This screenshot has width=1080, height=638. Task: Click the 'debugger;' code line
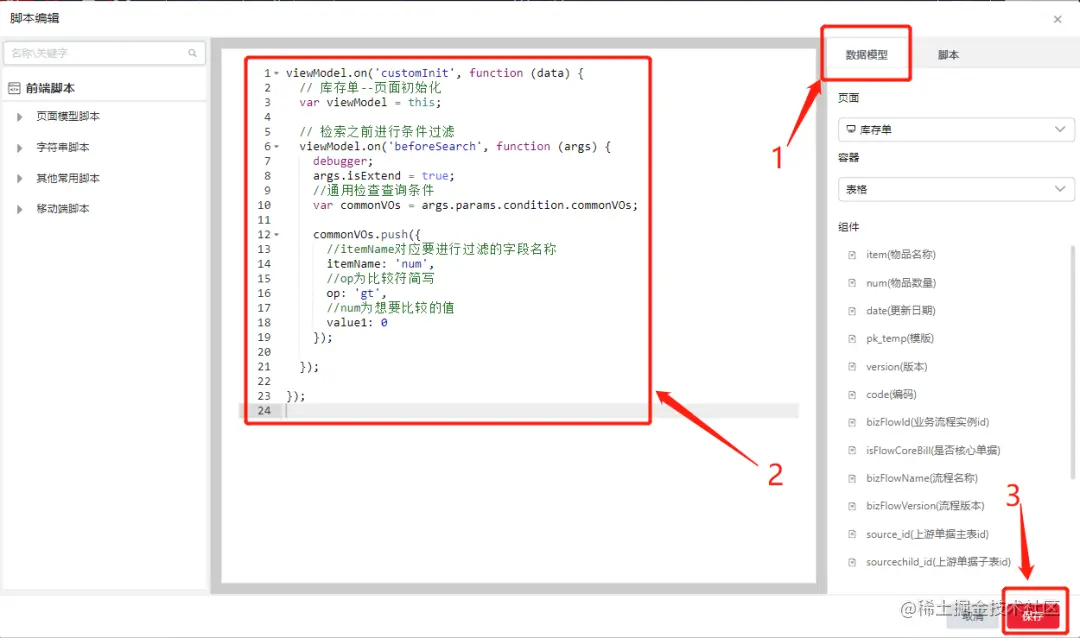[343, 161]
